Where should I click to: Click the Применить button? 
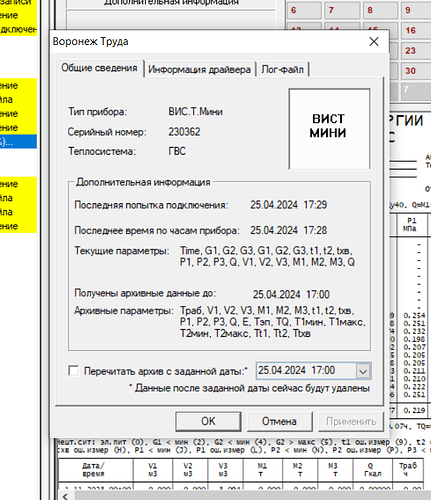[351, 421]
